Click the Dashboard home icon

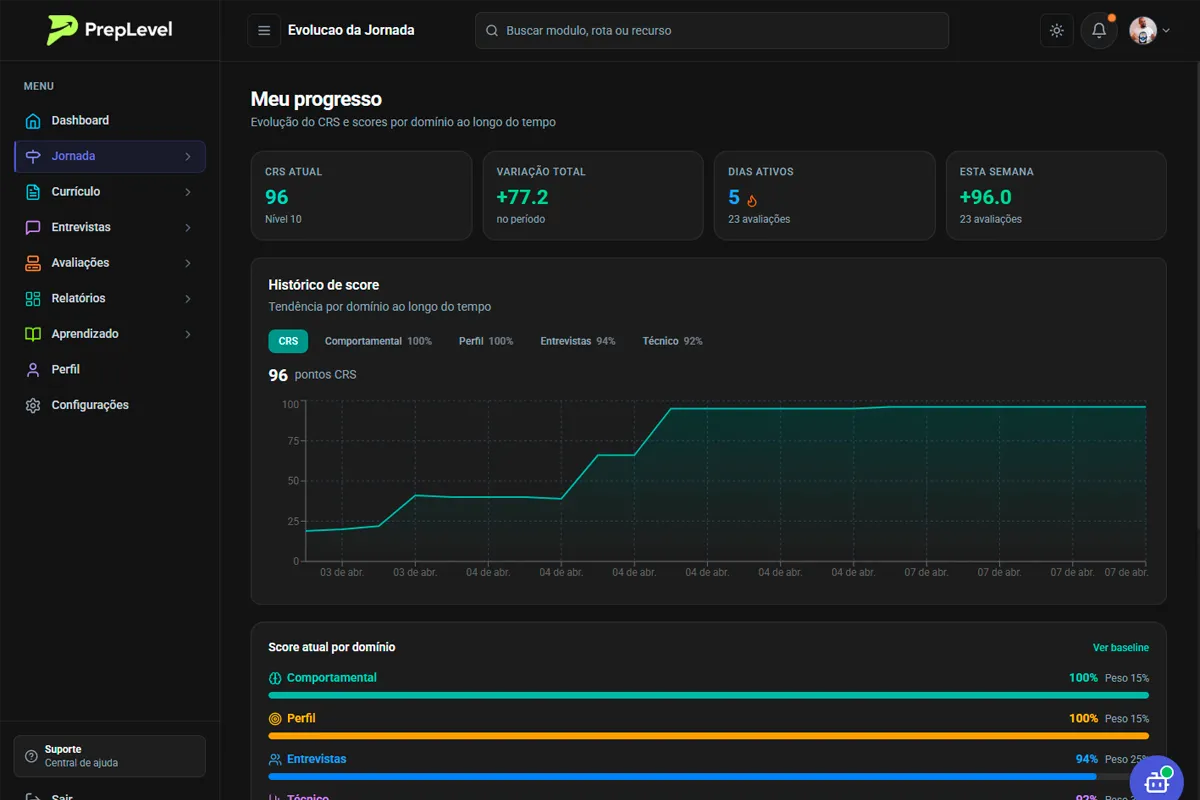(x=33, y=121)
